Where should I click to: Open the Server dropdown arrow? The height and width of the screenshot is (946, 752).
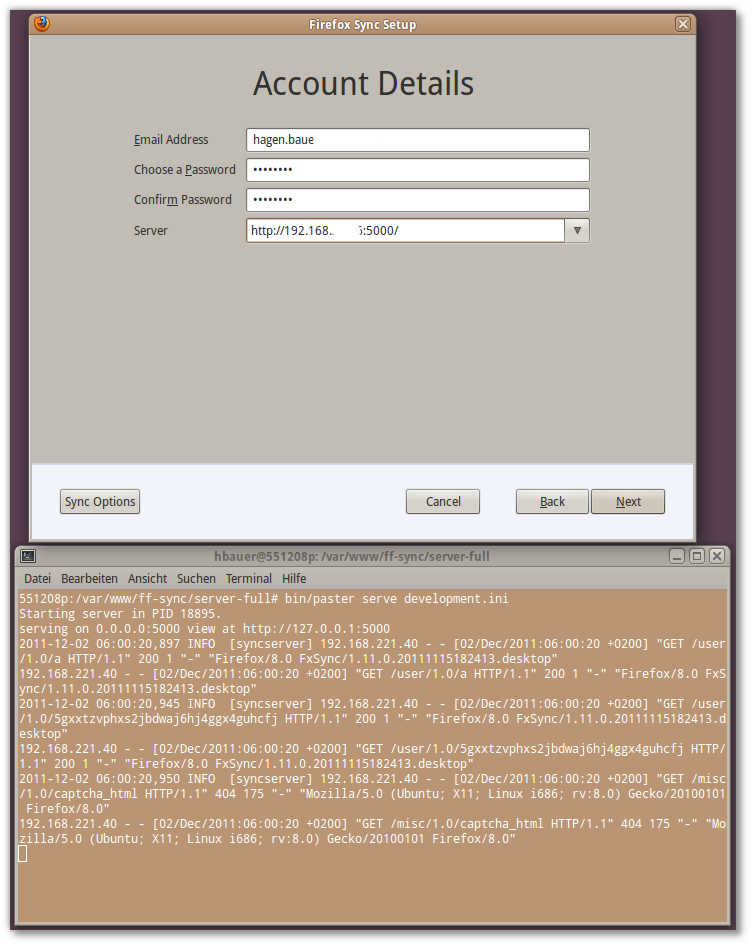click(577, 230)
